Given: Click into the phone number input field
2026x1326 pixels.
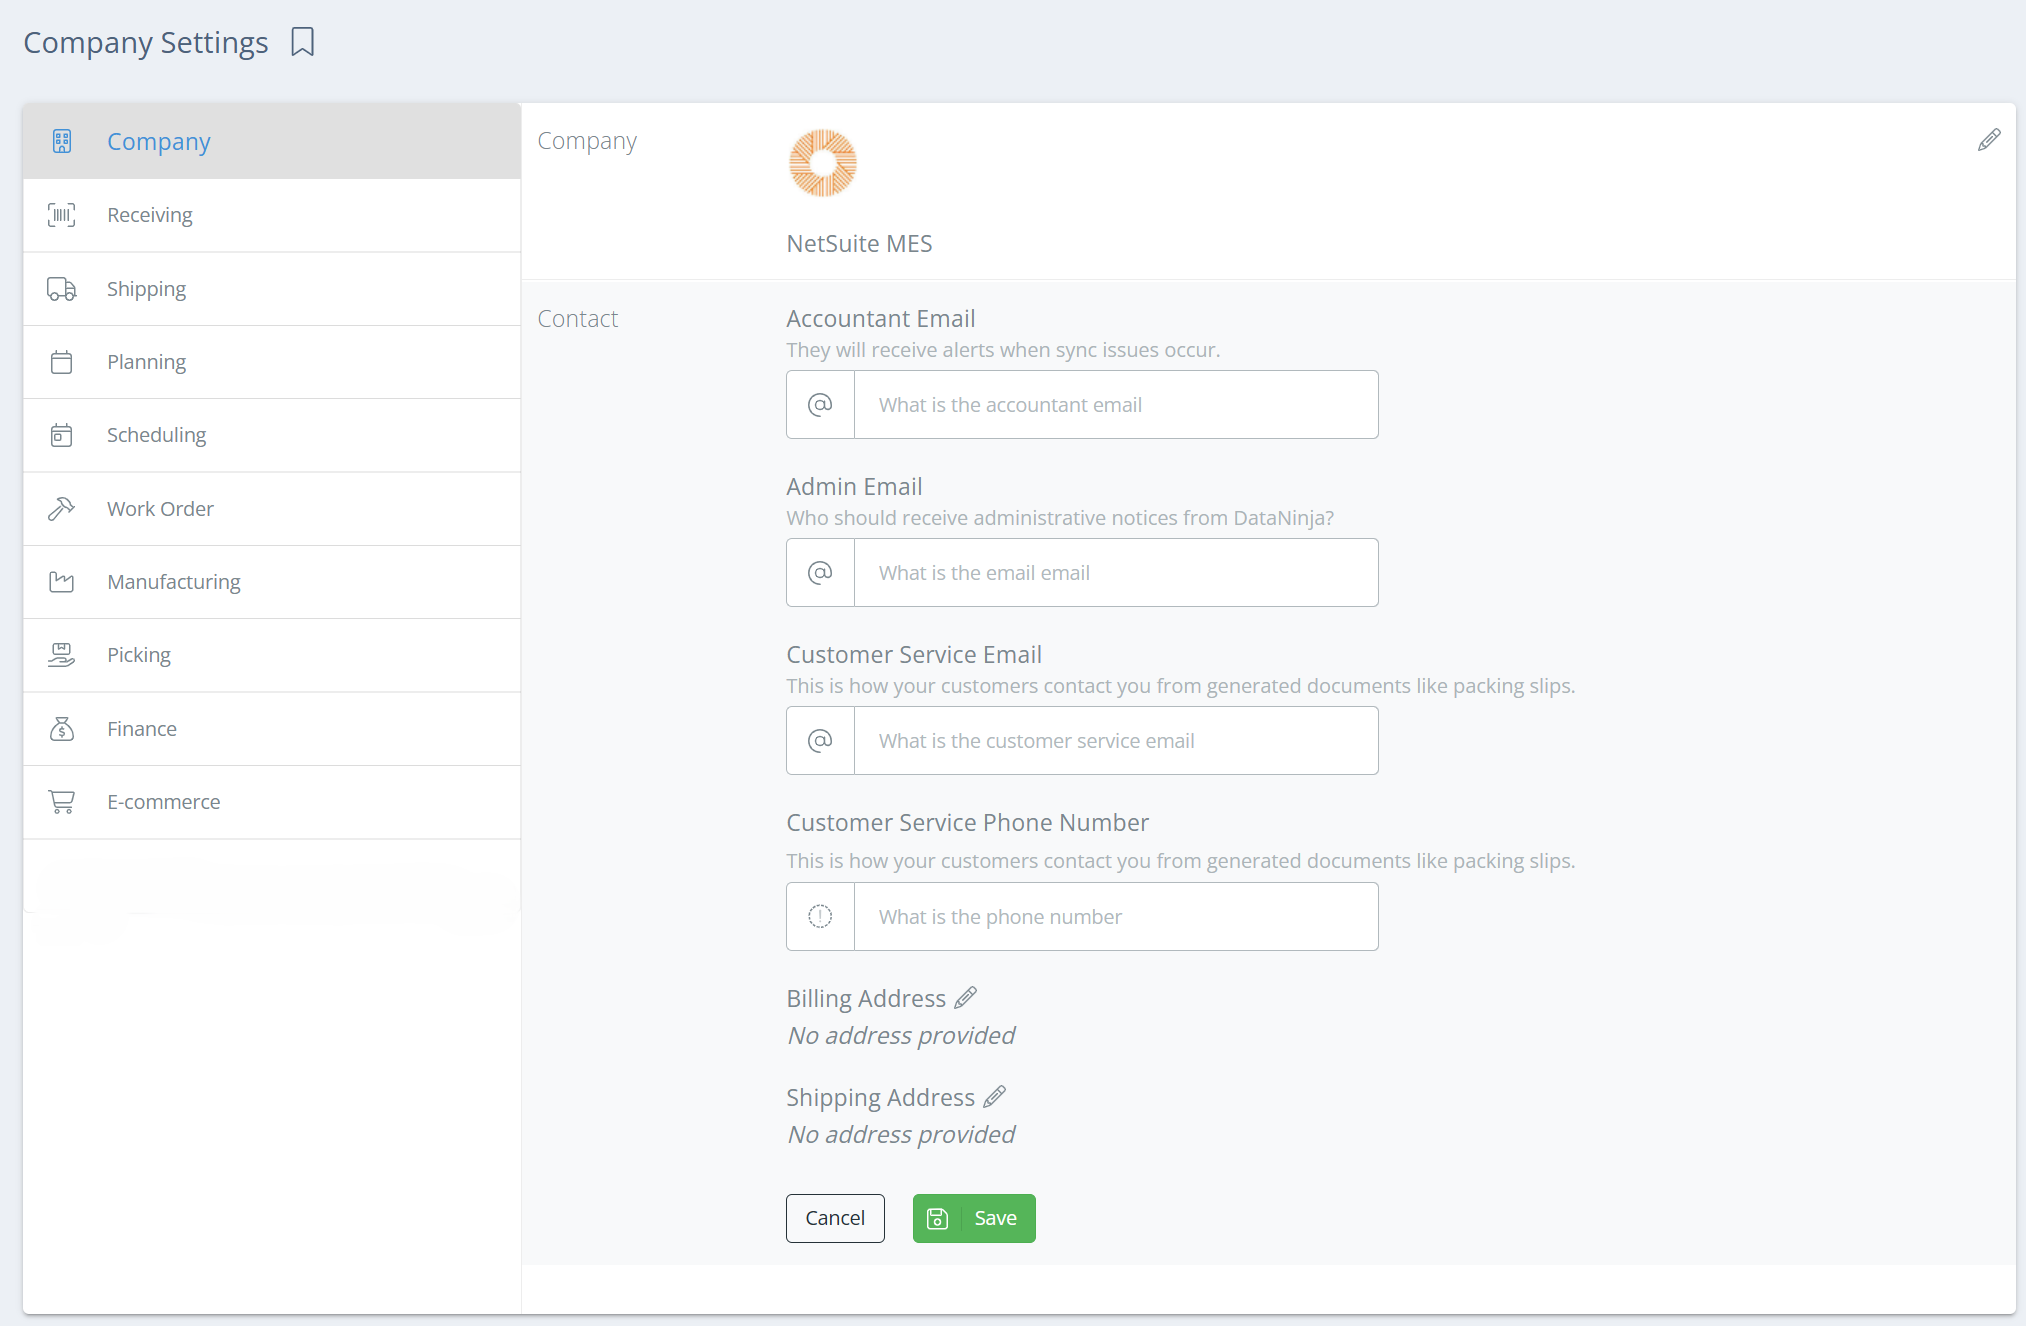Looking at the screenshot, I should (x=1115, y=917).
